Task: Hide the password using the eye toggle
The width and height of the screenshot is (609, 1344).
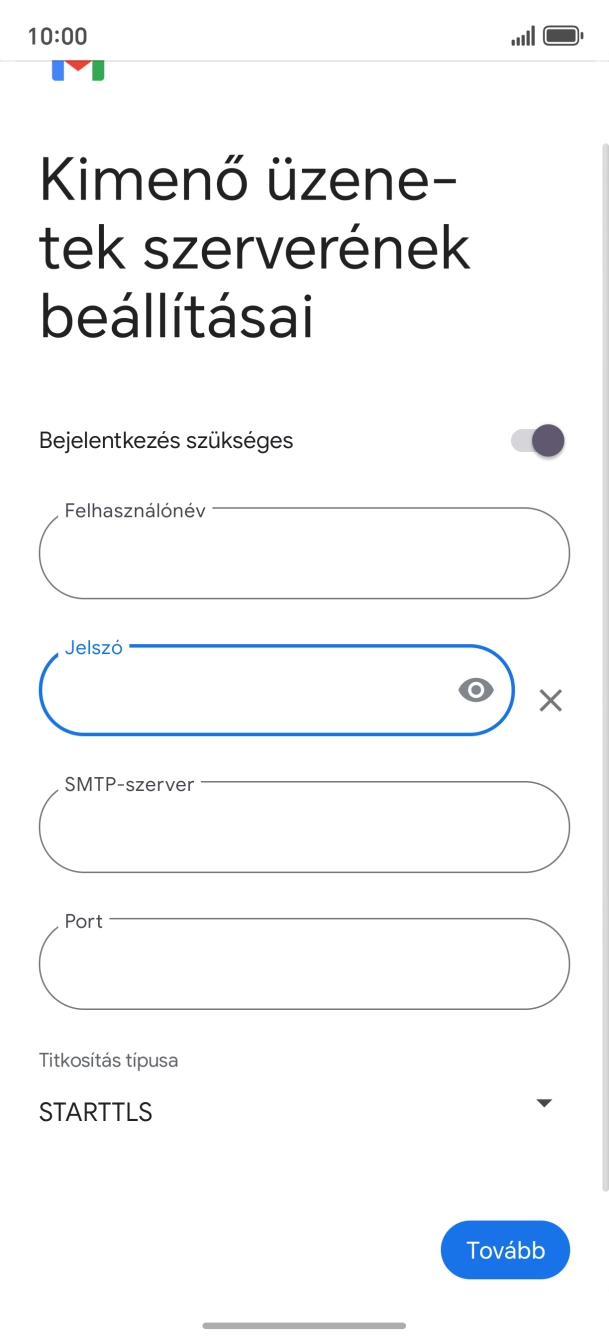Action: (475, 689)
